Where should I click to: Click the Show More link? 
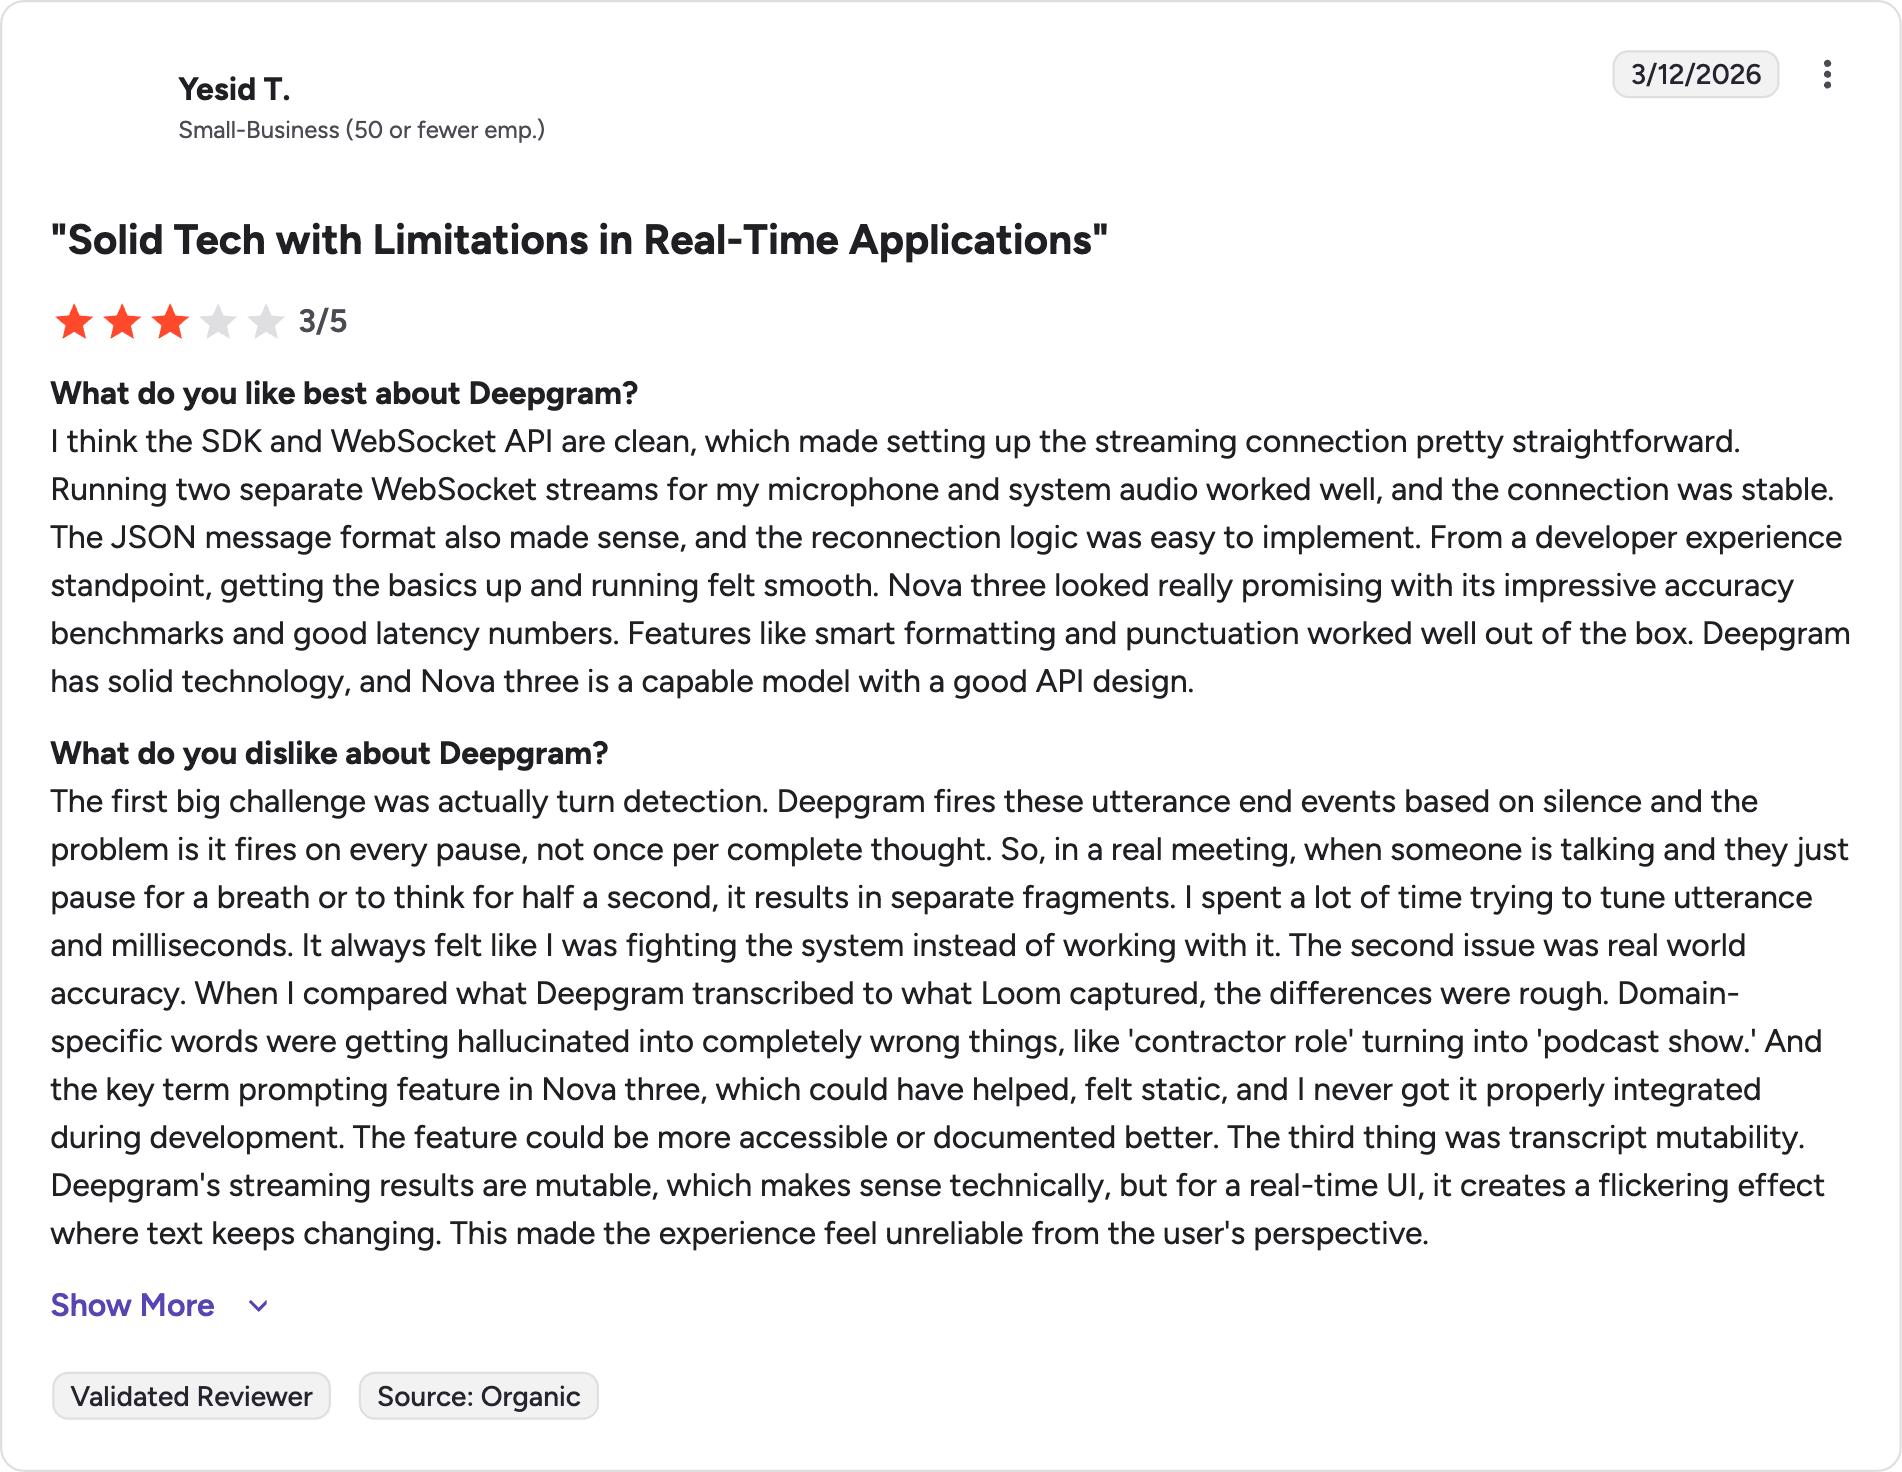tap(133, 1305)
